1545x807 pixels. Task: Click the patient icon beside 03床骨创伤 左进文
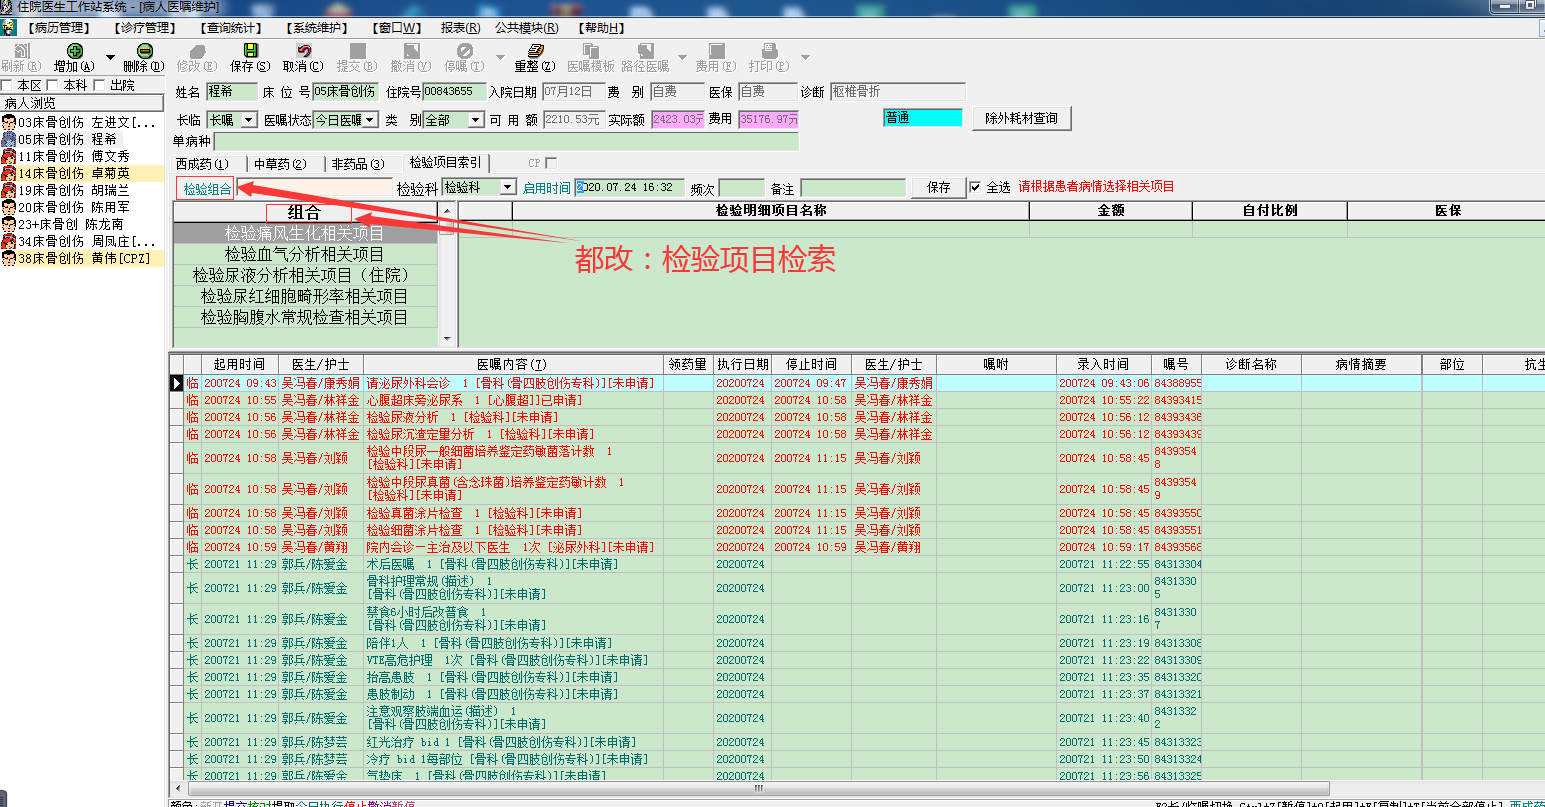(9, 122)
